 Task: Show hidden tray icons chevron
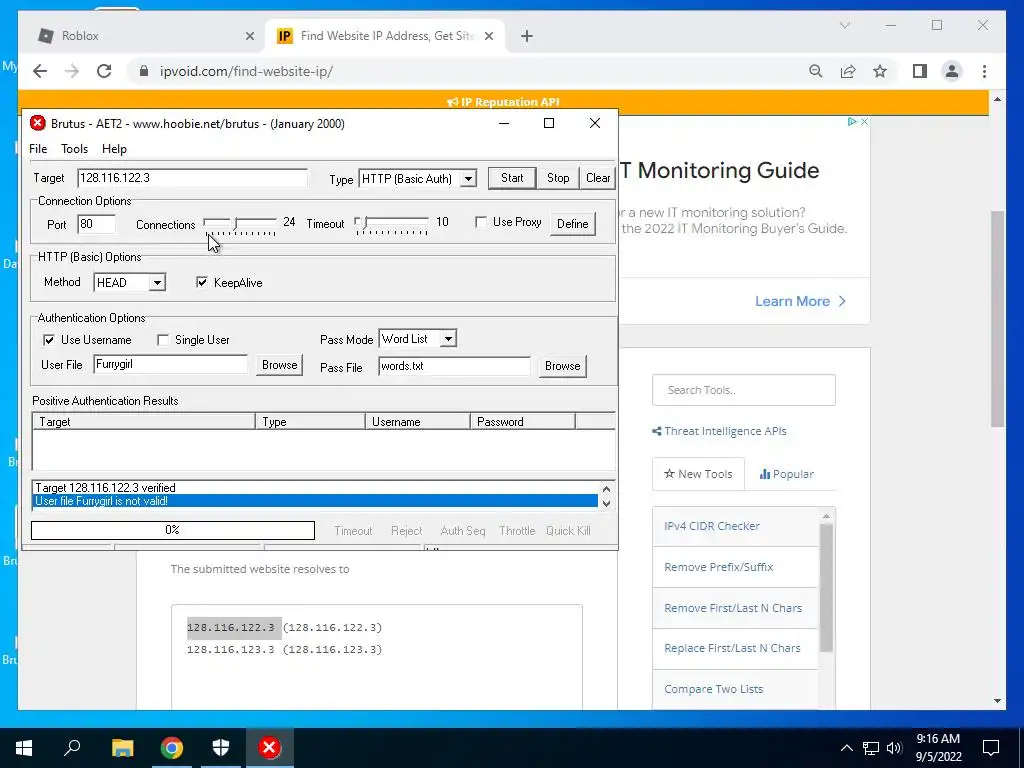846,748
